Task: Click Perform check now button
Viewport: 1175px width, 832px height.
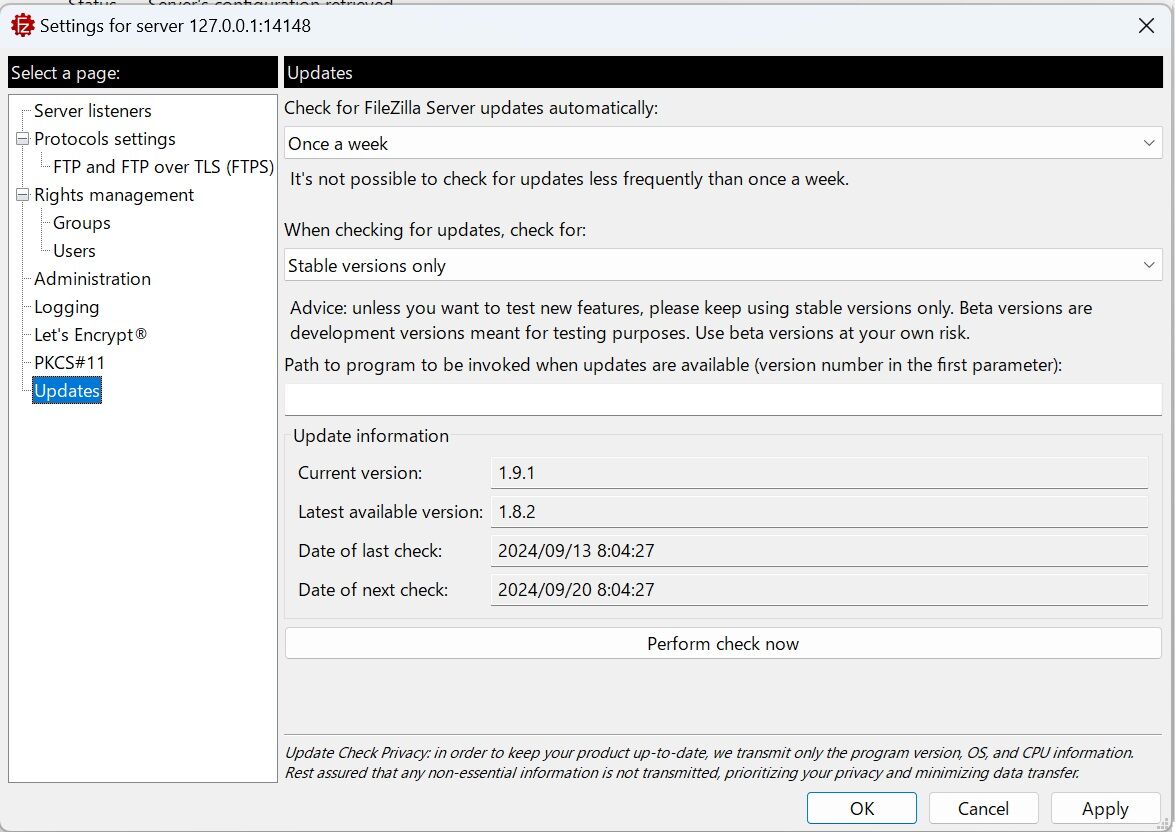Action: pyautogui.click(x=723, y=644)
